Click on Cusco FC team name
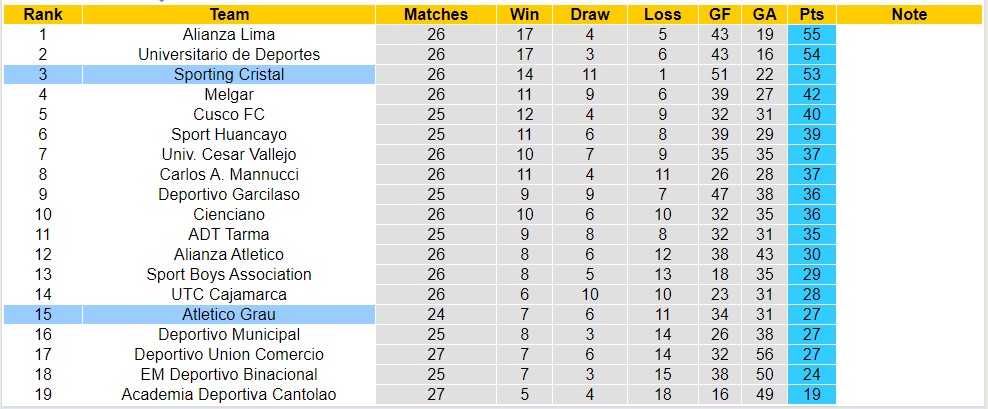Viewport: 988px width, 409px height. tap(229, 114)
